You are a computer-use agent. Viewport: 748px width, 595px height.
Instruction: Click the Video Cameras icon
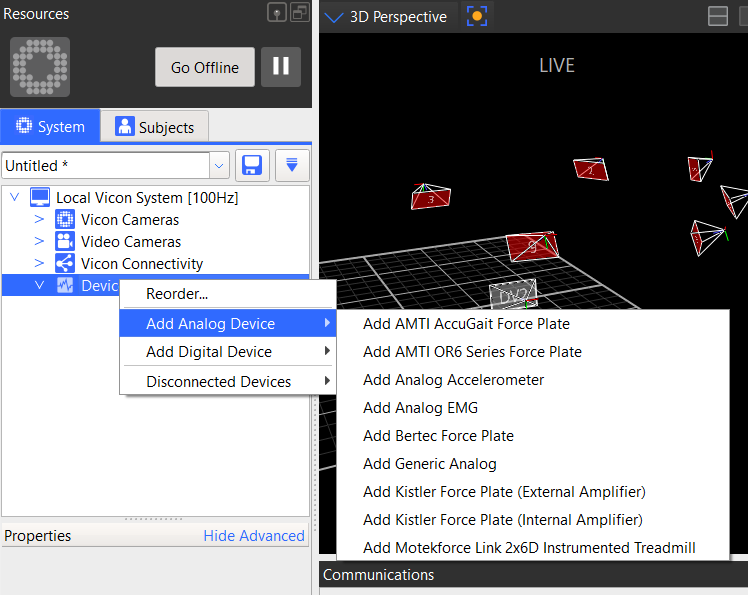(x=65, y=241)
